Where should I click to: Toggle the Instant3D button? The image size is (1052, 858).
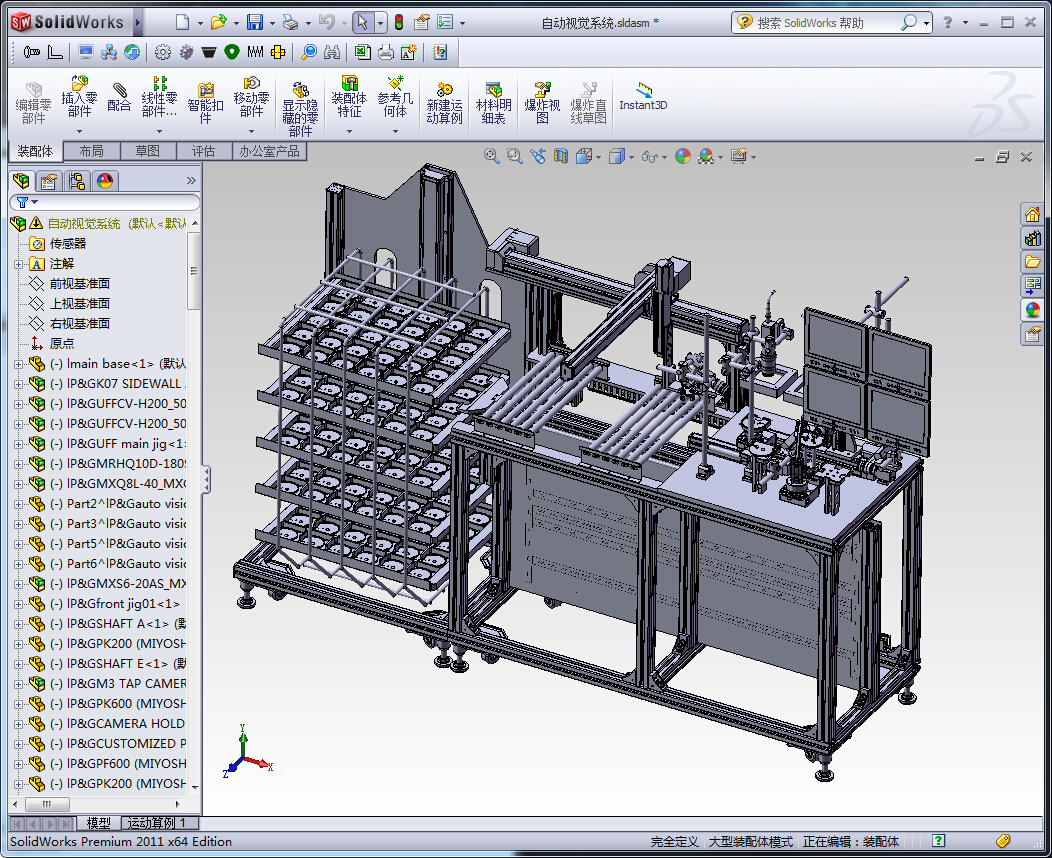643,96
